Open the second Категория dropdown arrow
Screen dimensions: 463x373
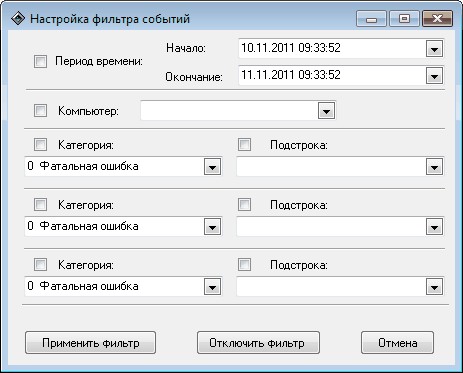(x=212, y=227)
